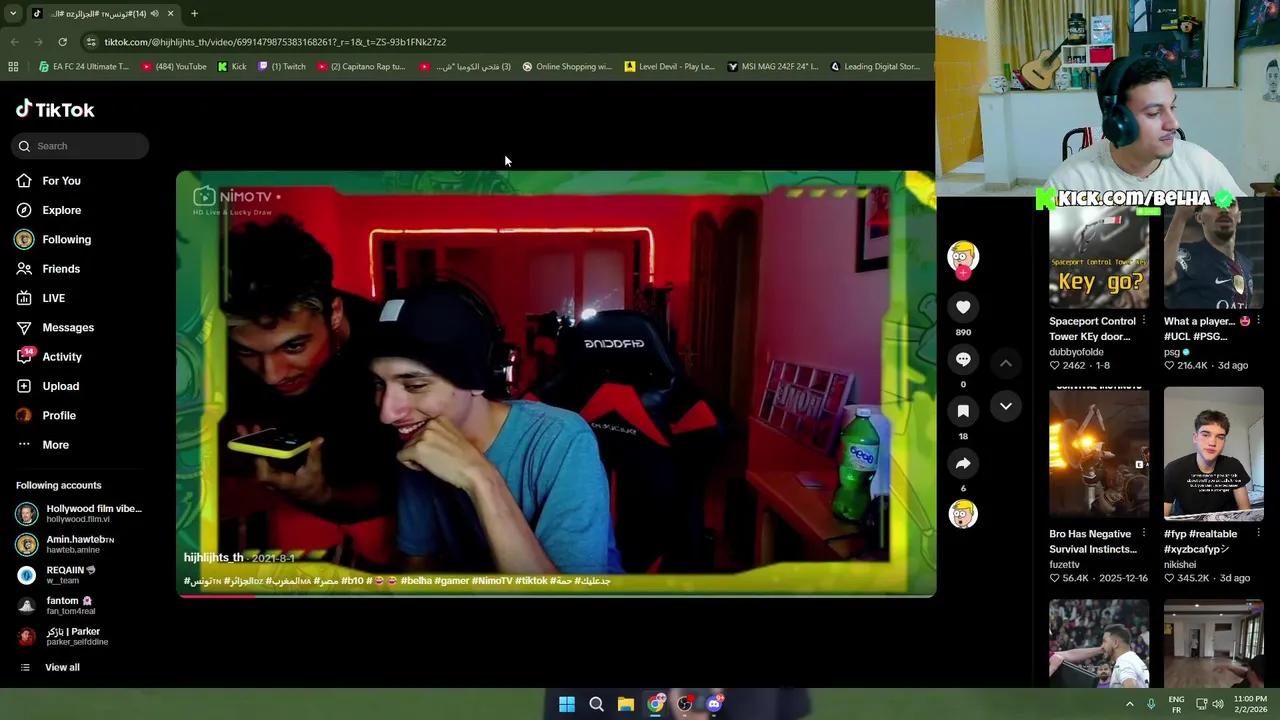Reload the TikTok page
1280x720 pixels.
[x=62, y=42]
